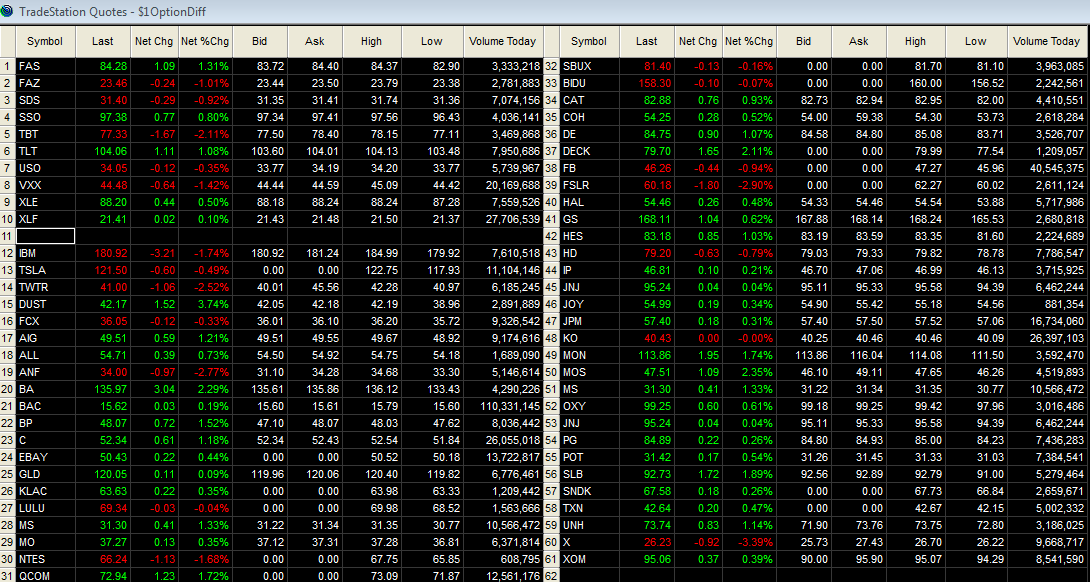Select row number 1 beside FAS
The height and width of the screenshot is (582, 1090).
8,67
